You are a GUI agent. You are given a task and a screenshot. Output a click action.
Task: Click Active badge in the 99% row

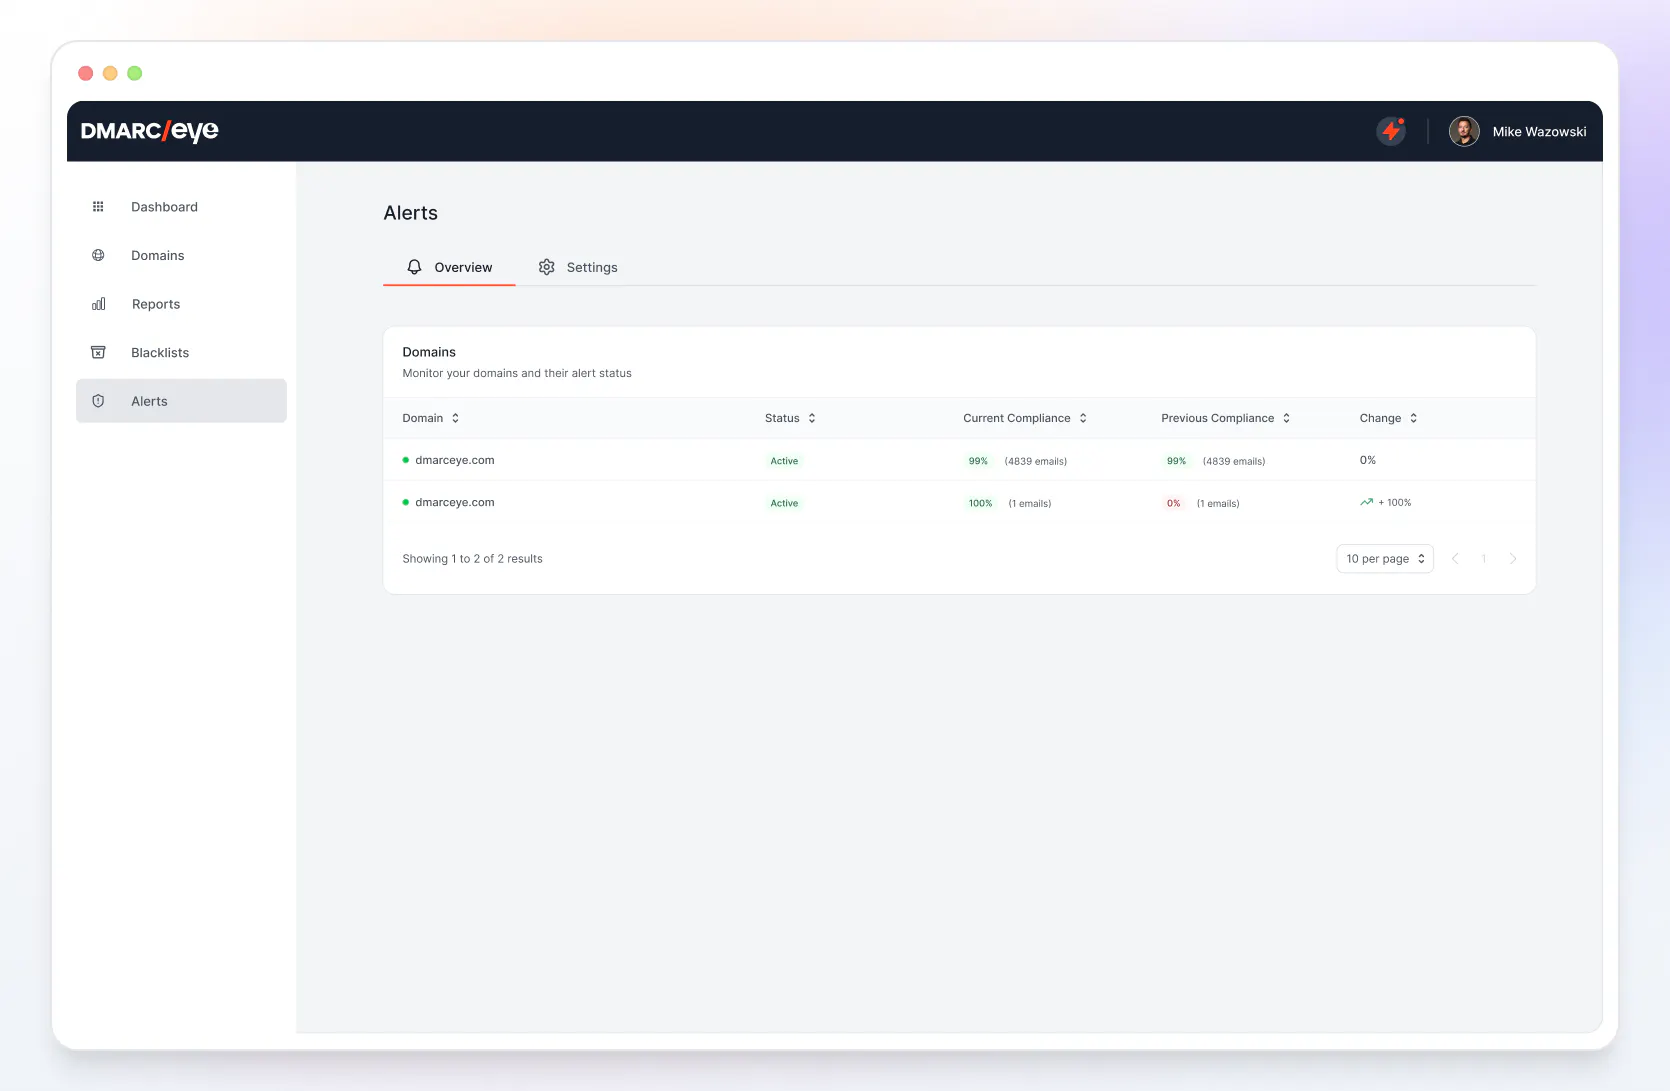tap(784, 461)
